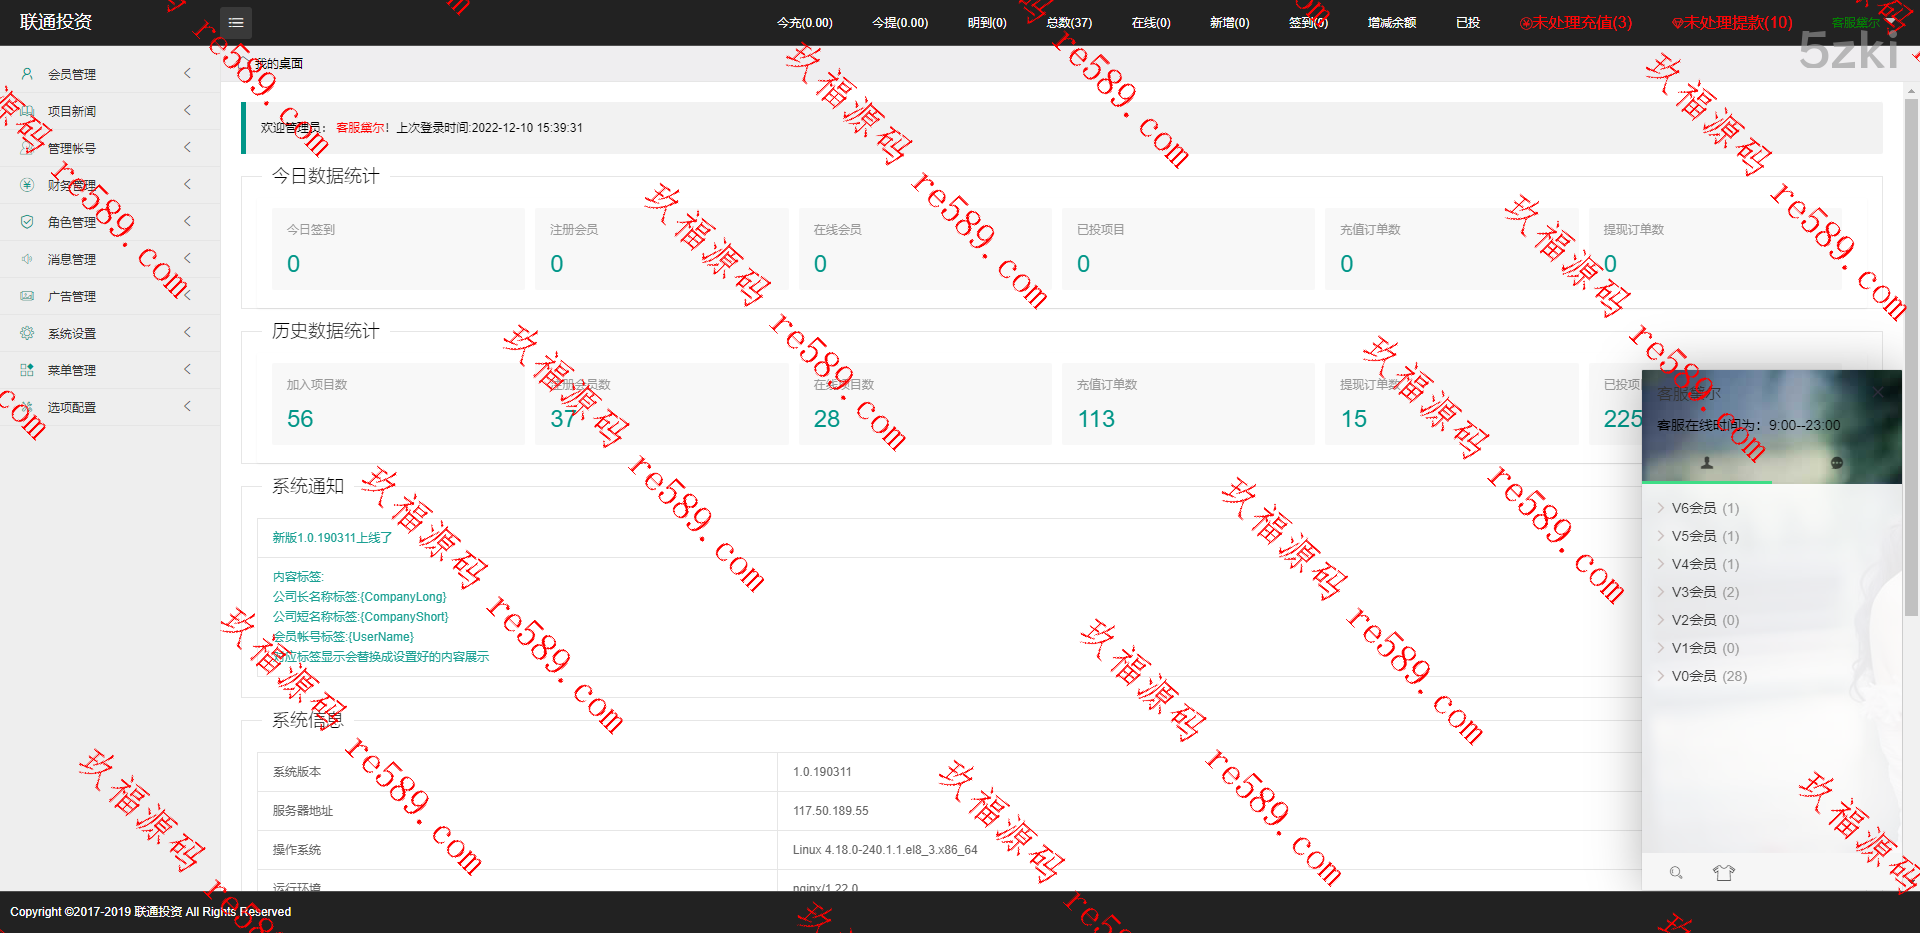
Task: Click the shirt skin icon in chat panel
Action: pos(1723,873)
